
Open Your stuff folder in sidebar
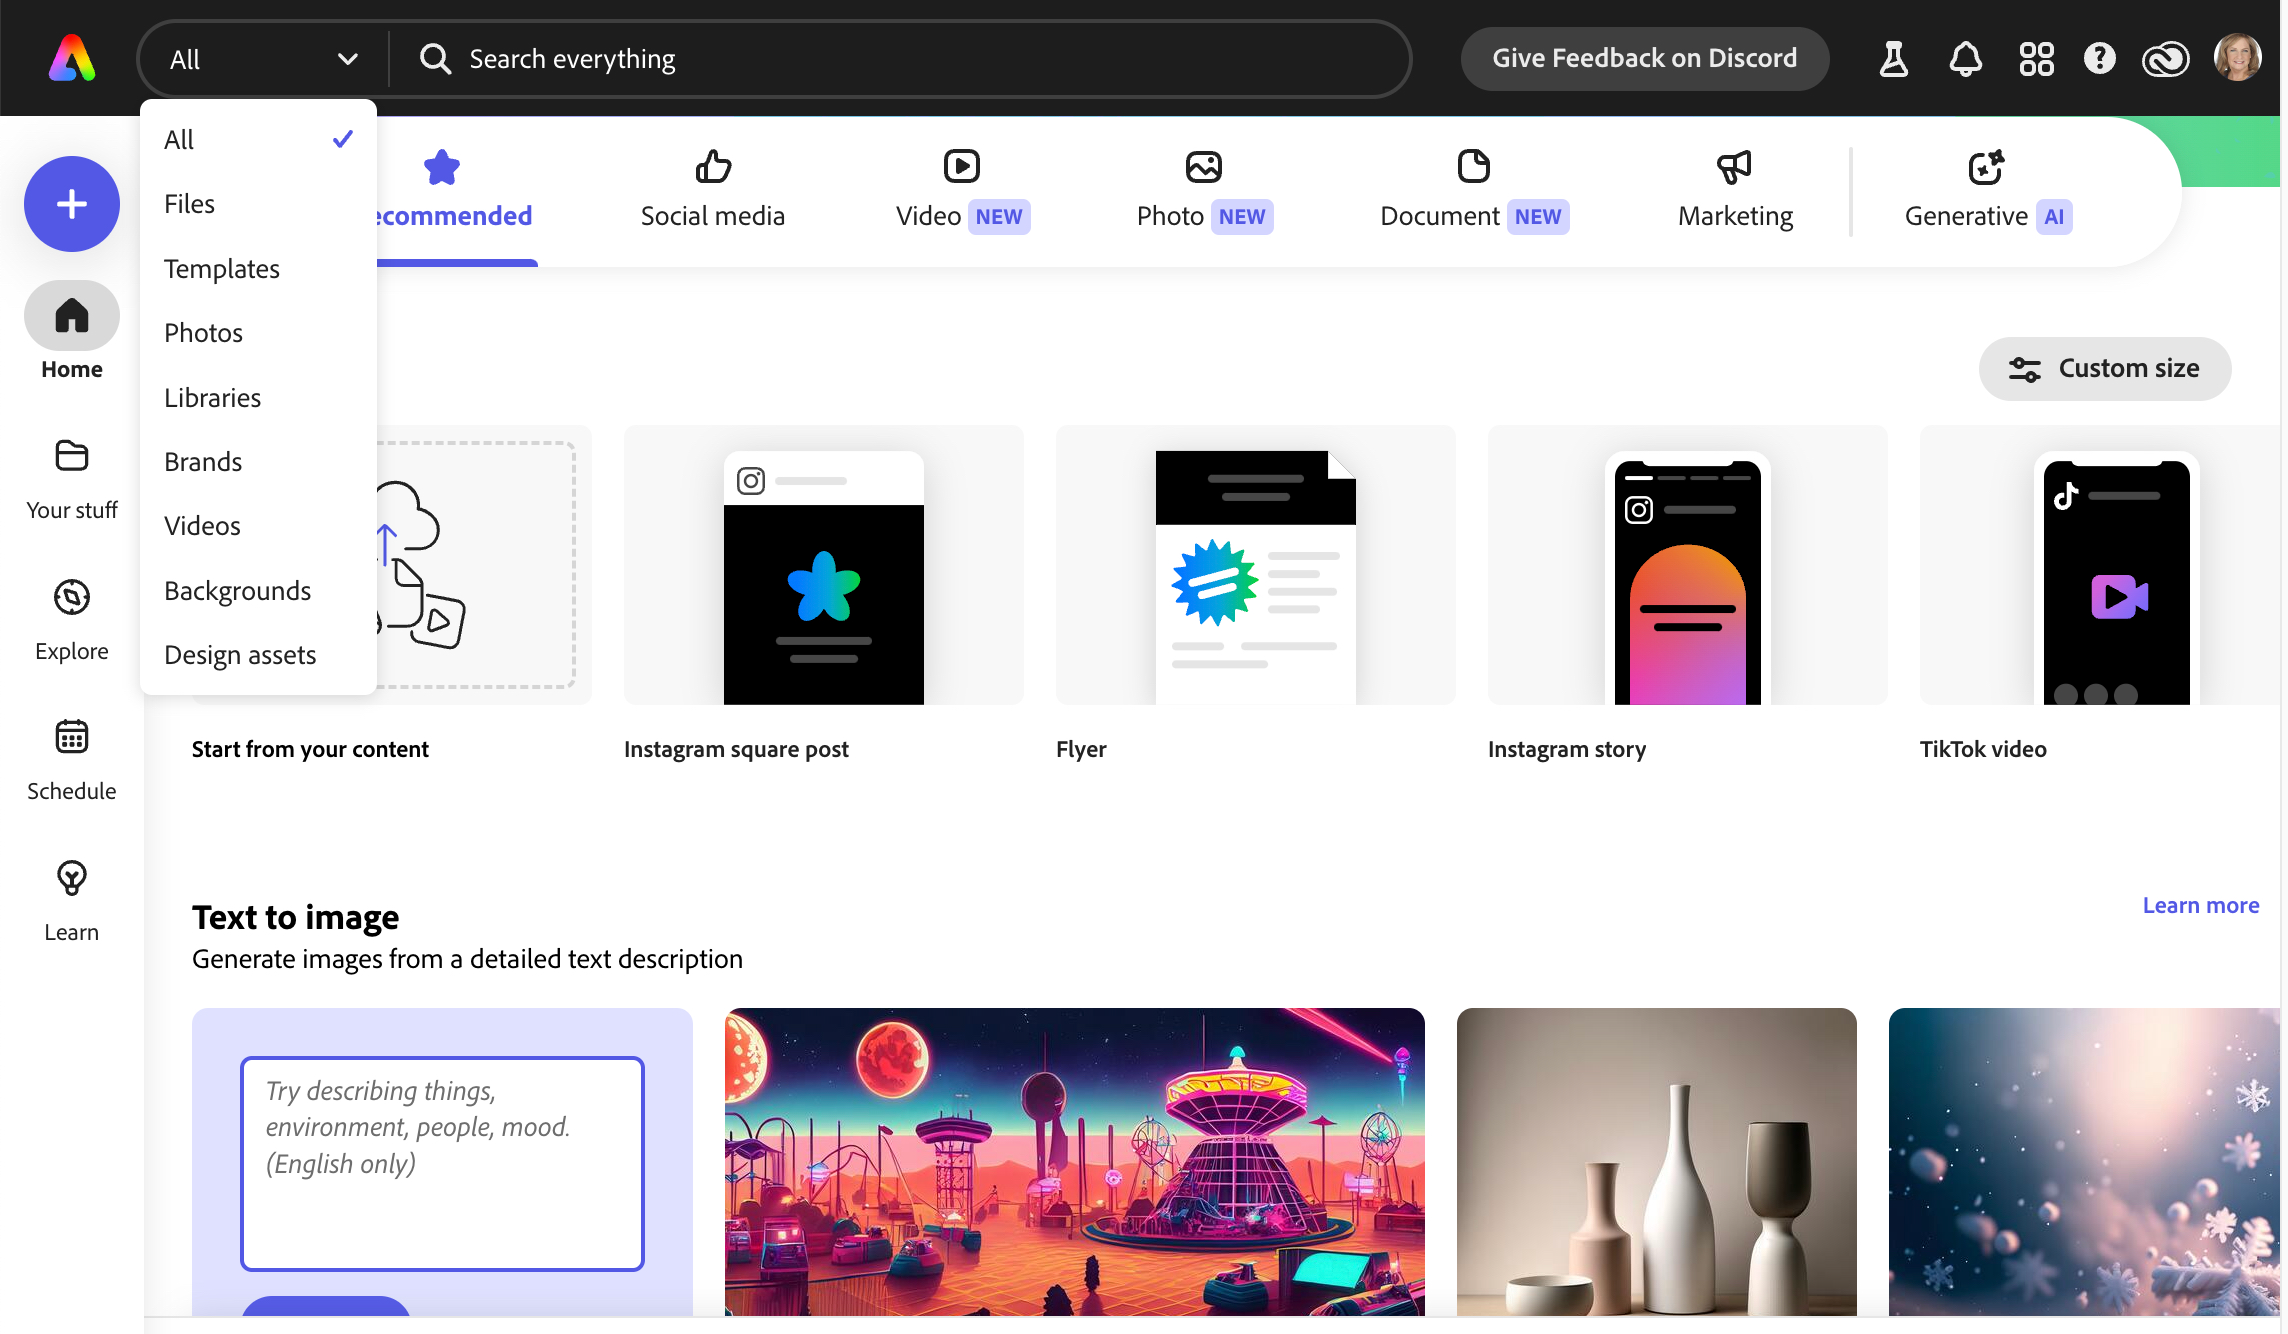(71, 478)
